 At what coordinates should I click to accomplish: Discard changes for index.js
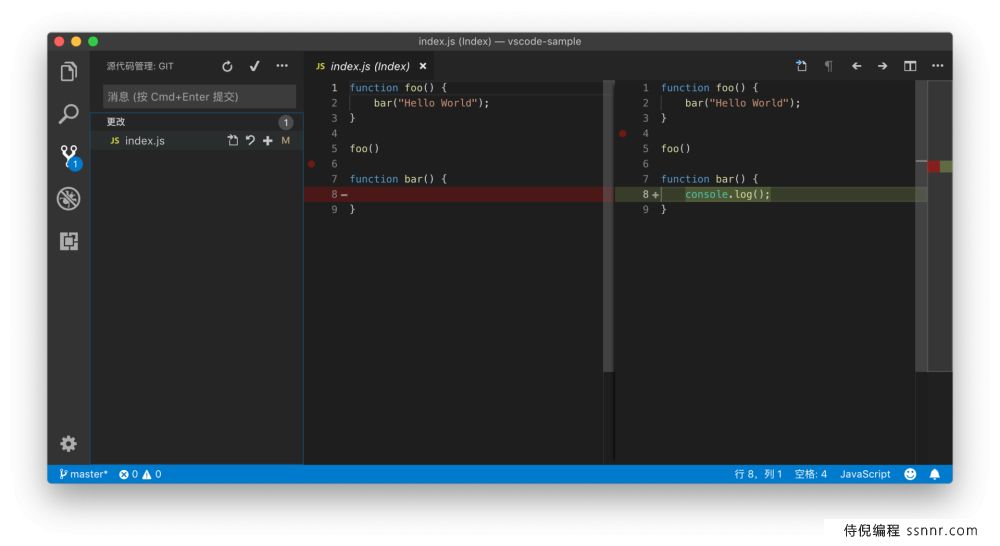click(x=251, y=140)
